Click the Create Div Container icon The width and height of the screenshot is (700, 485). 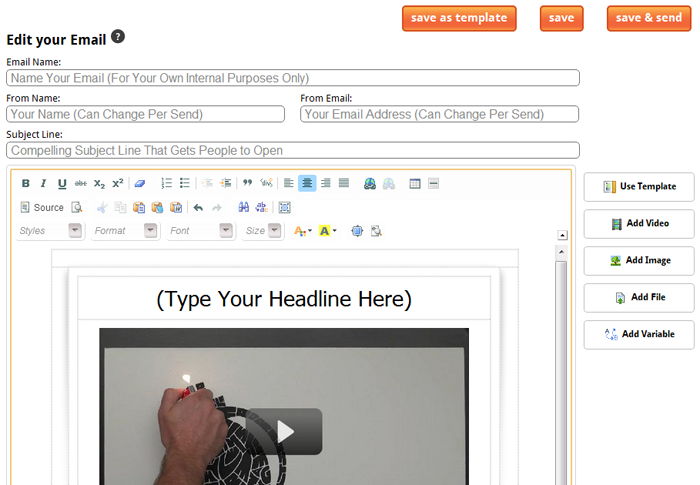pos(267,183)
